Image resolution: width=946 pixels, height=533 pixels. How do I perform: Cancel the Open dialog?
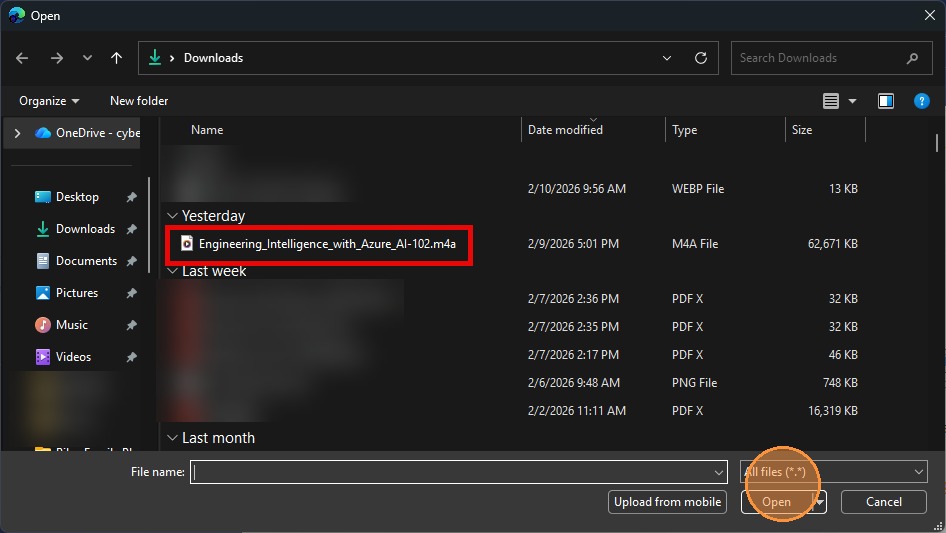pos(884,502)
